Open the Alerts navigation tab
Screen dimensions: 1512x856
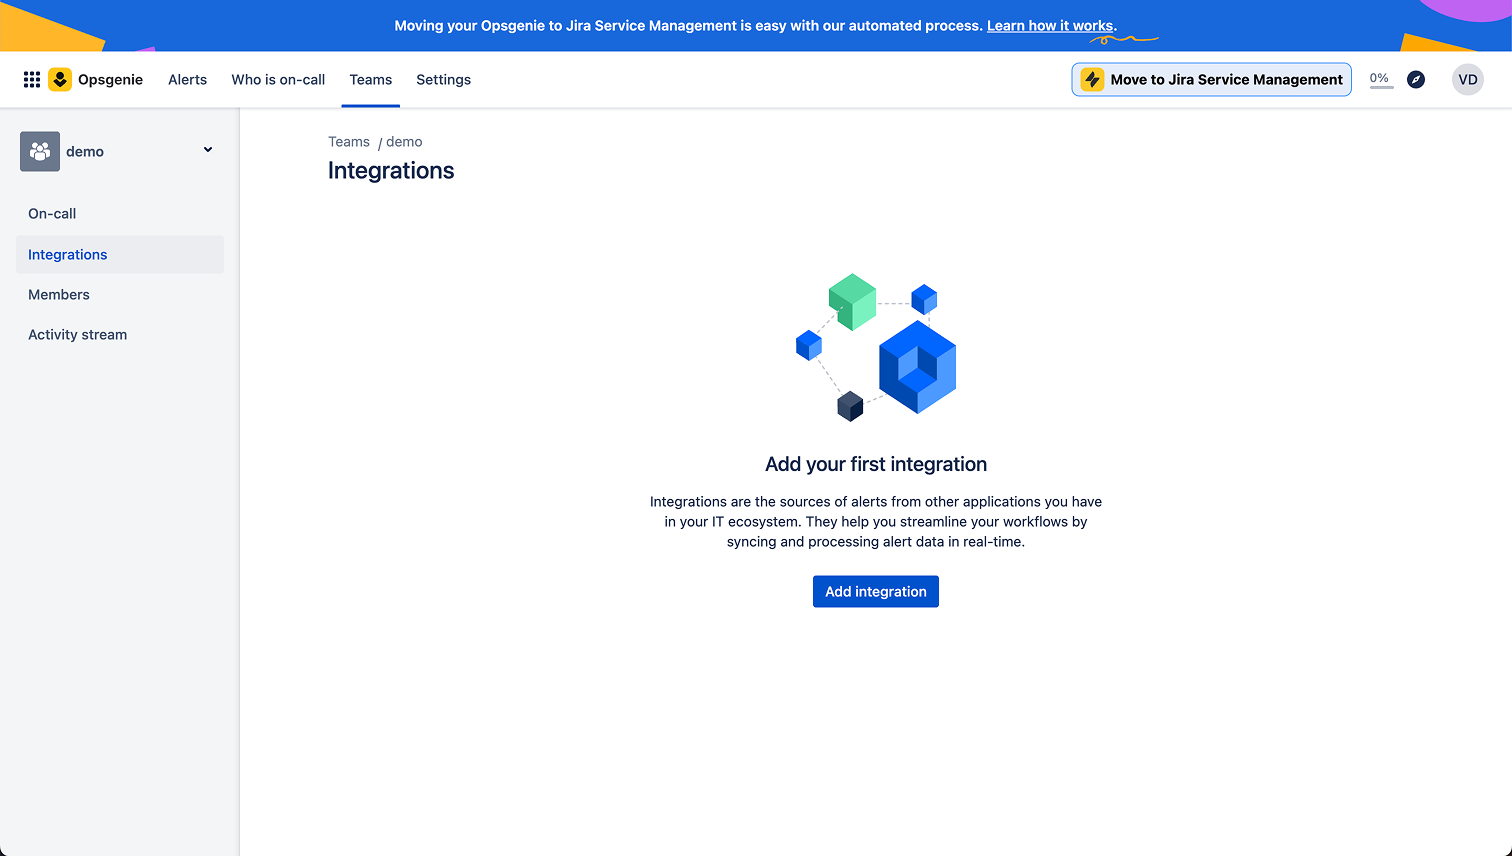click(187, 80)
